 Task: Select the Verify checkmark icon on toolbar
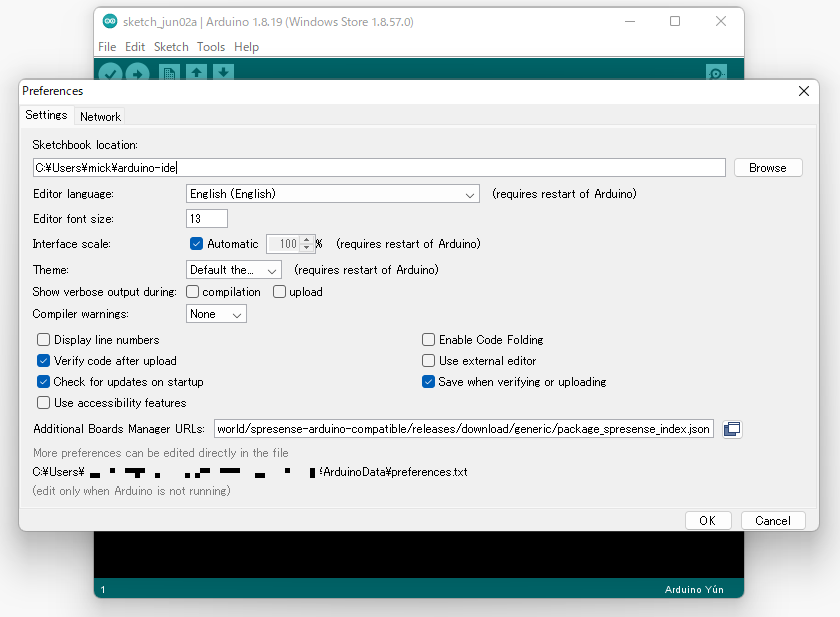(110, 73)
